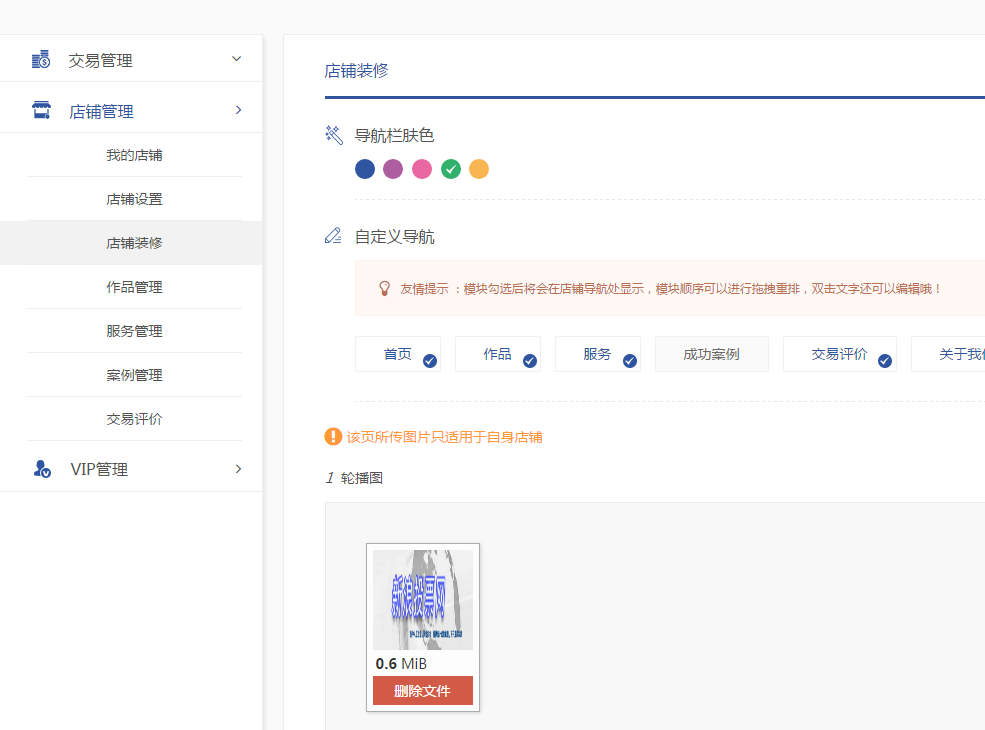The width and height of the screenshot is (985, 730).
Task: Click the 友情提示 tip text
Action: [670, 289]
